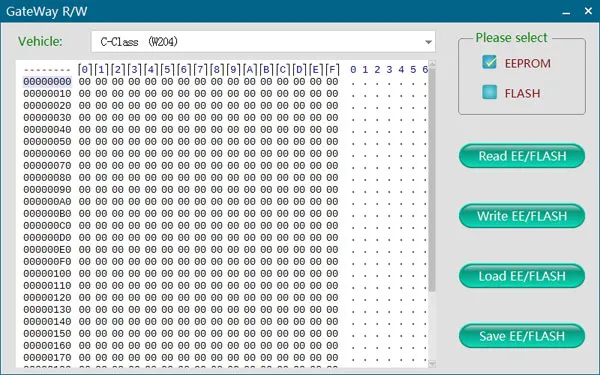Screen dimensions: 600x375
Task: Check the EEPROM checkbox
Action: click(x=489, y=62)
